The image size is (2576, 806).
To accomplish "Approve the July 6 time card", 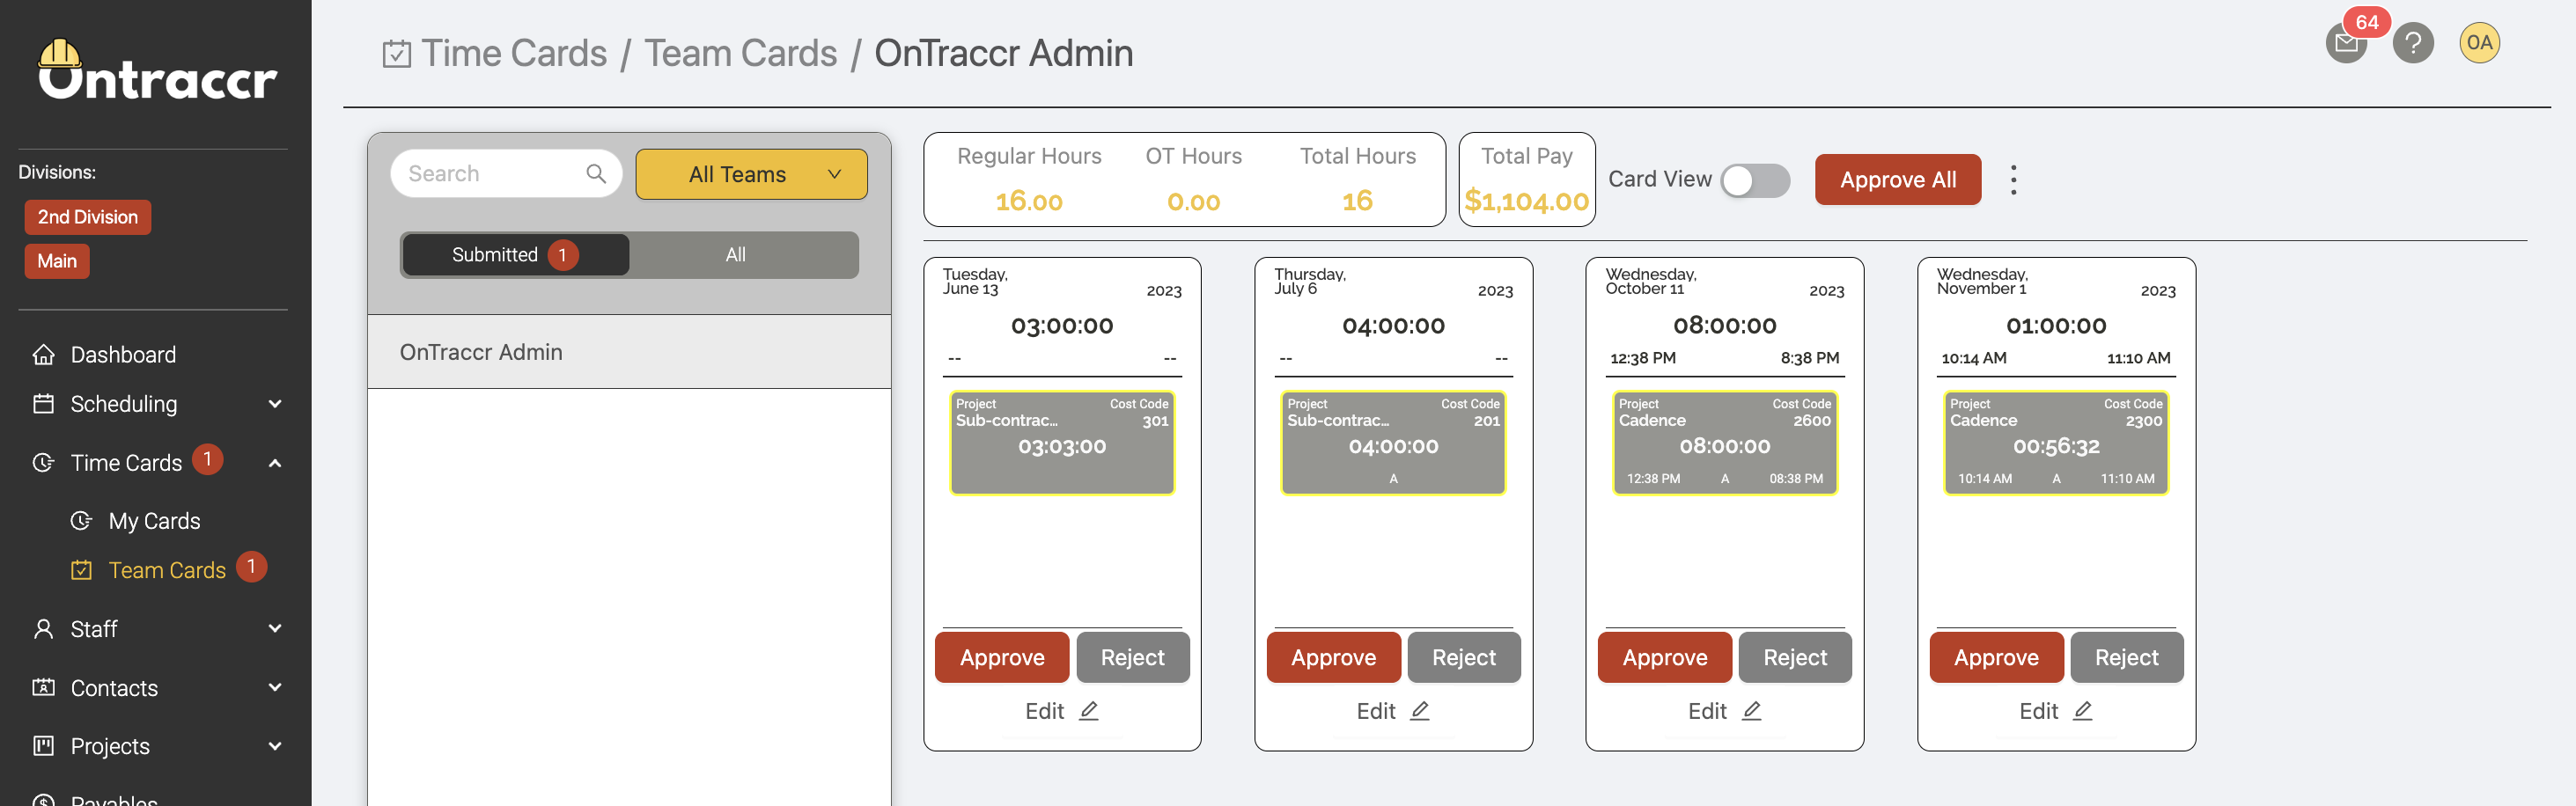I will pos(1333,657).
